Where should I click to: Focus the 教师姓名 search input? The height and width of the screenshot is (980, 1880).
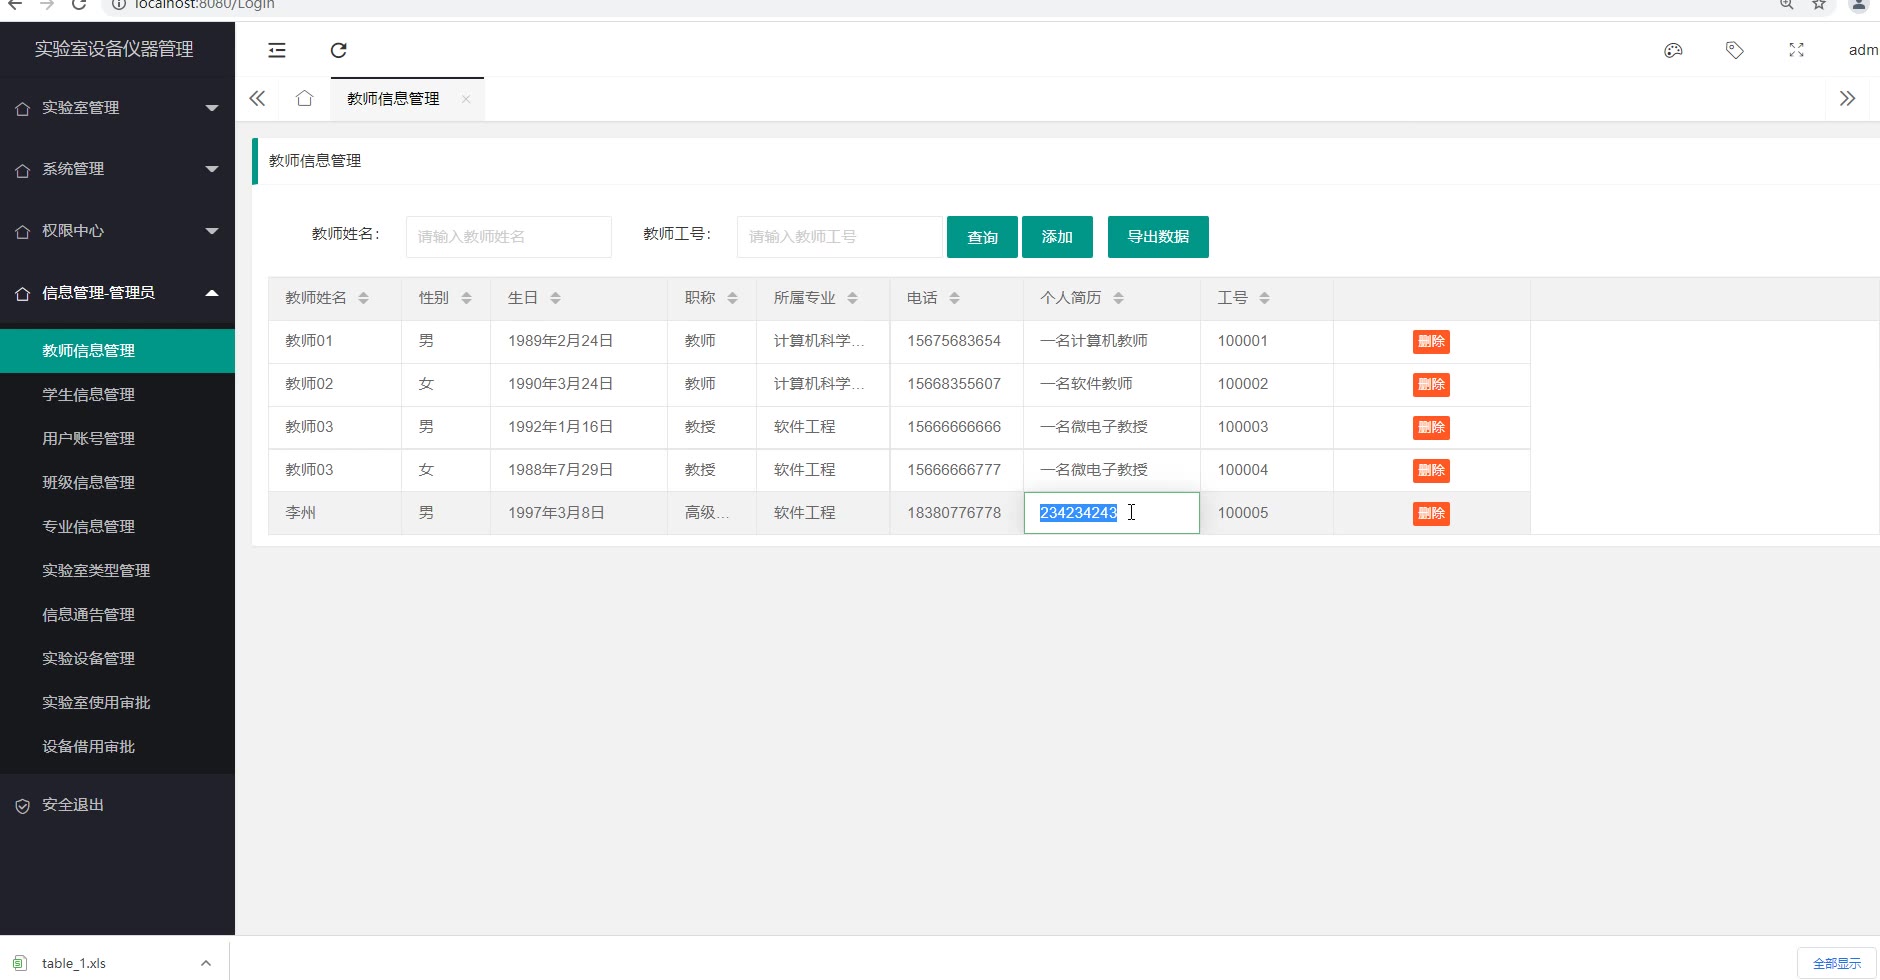509,237
